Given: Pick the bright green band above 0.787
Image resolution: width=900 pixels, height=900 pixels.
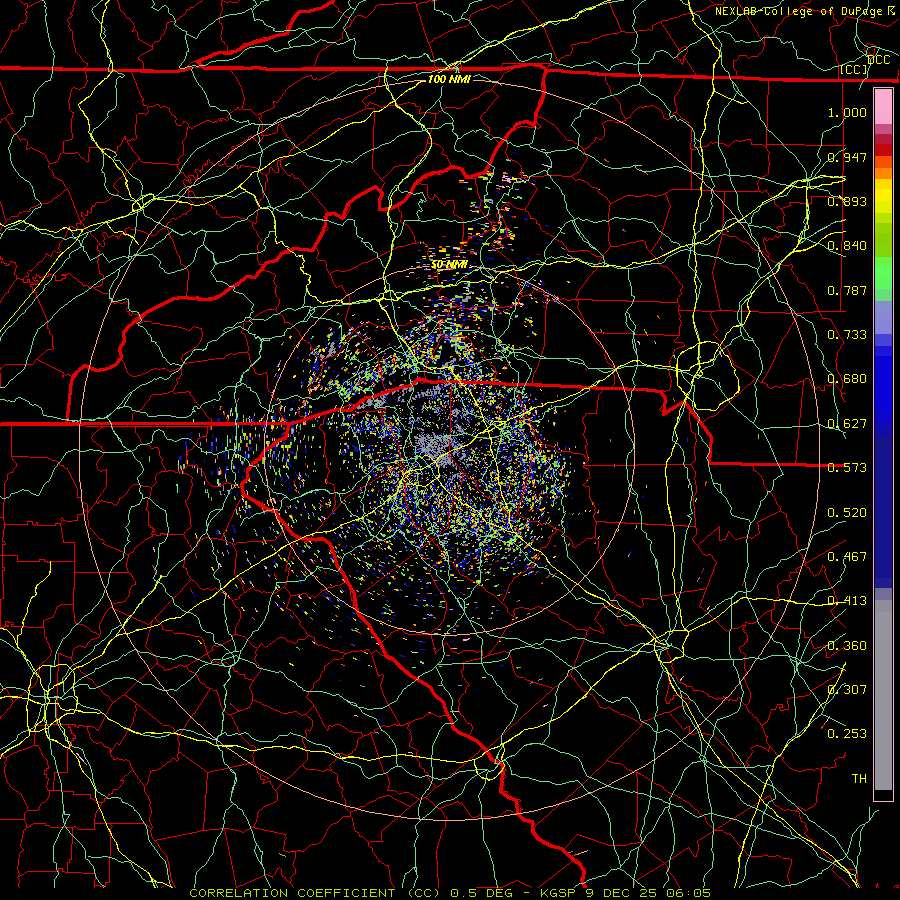Looking at the screenshot, I should pyautogui.click(x=883, y=273).
